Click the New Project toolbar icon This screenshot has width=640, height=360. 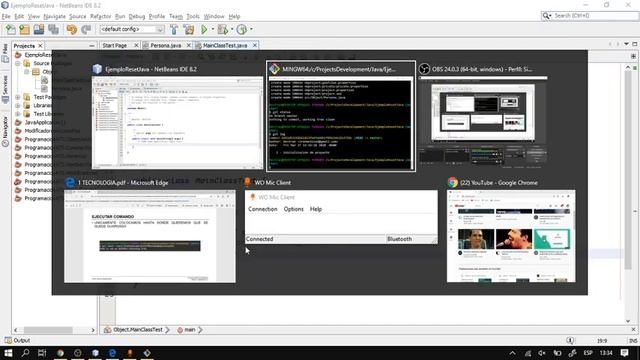(x=24, y=29)
